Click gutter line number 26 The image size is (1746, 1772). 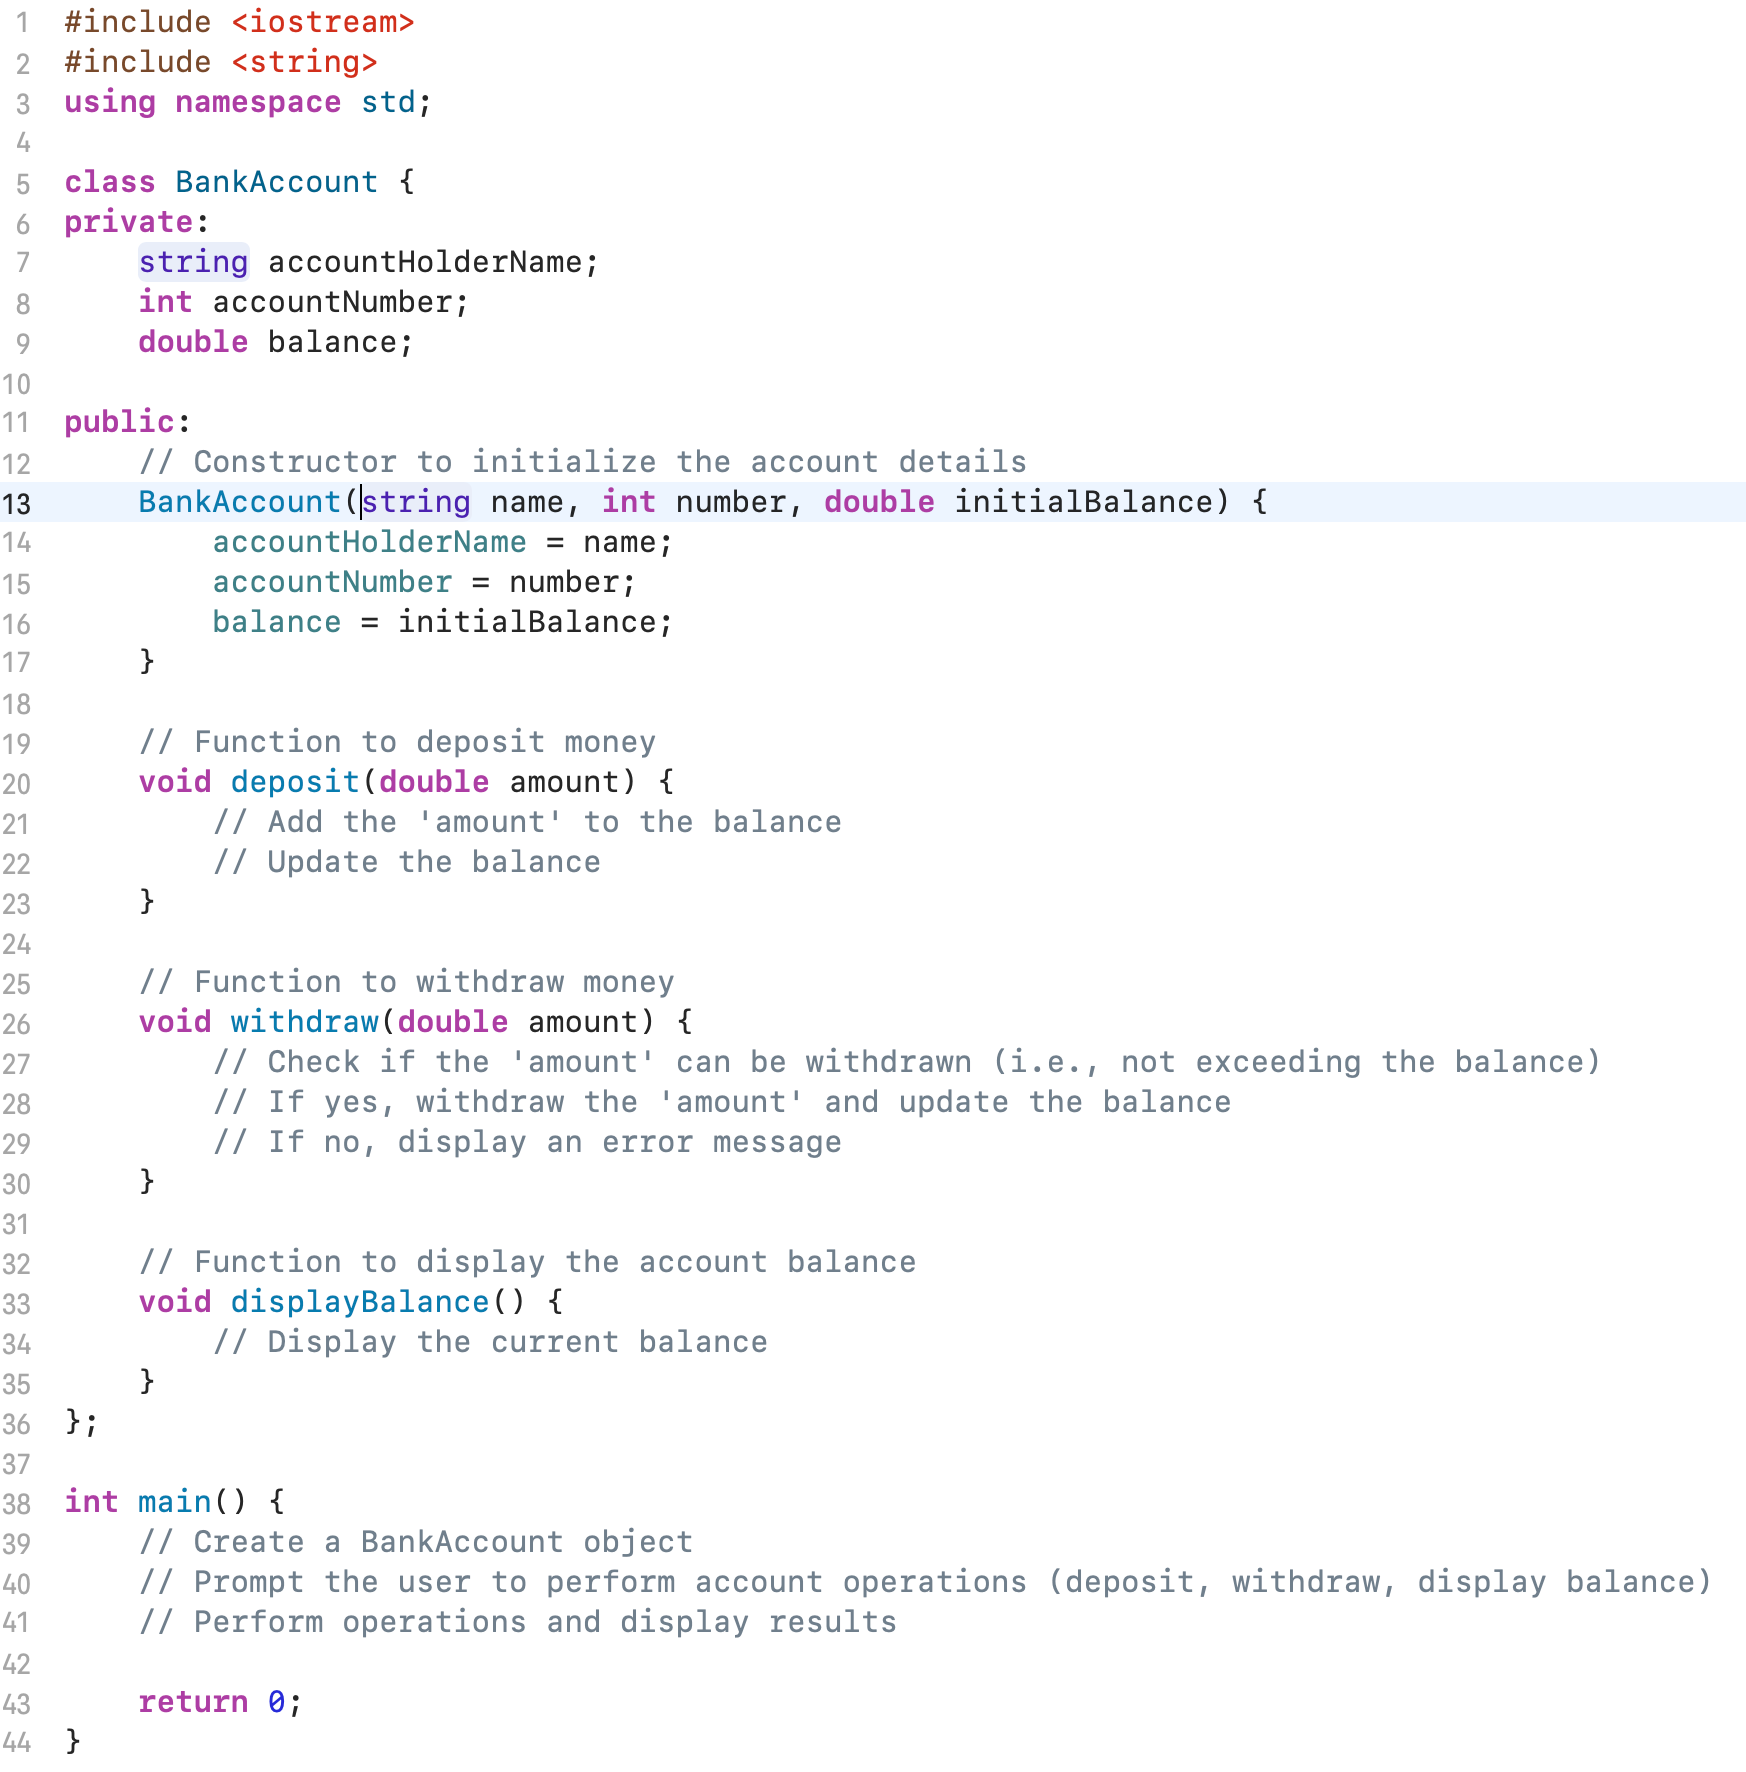coord(17,1023)
